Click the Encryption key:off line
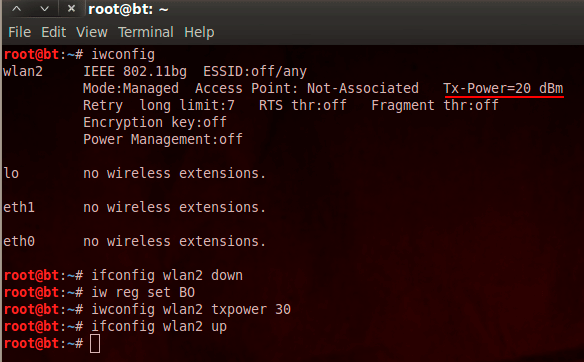The height and width of the screenshot is (362, 584). 155,123
